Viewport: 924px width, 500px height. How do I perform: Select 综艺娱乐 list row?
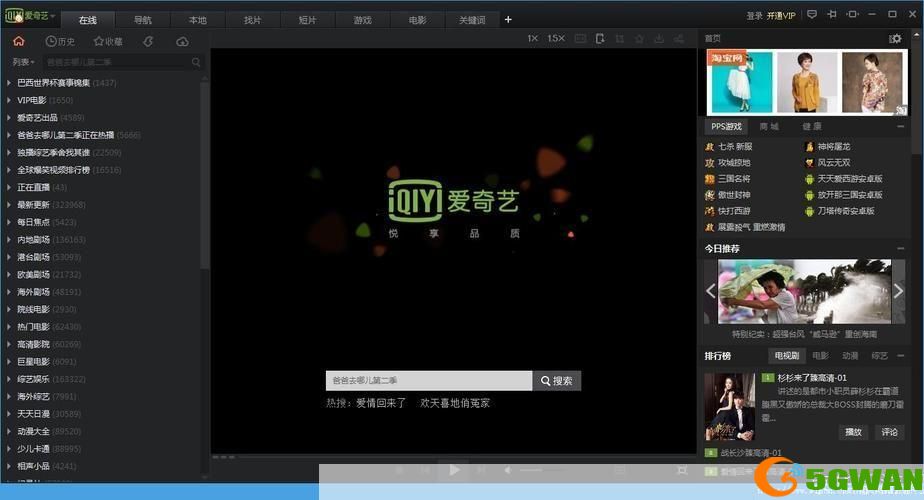(x=103, y=379)
